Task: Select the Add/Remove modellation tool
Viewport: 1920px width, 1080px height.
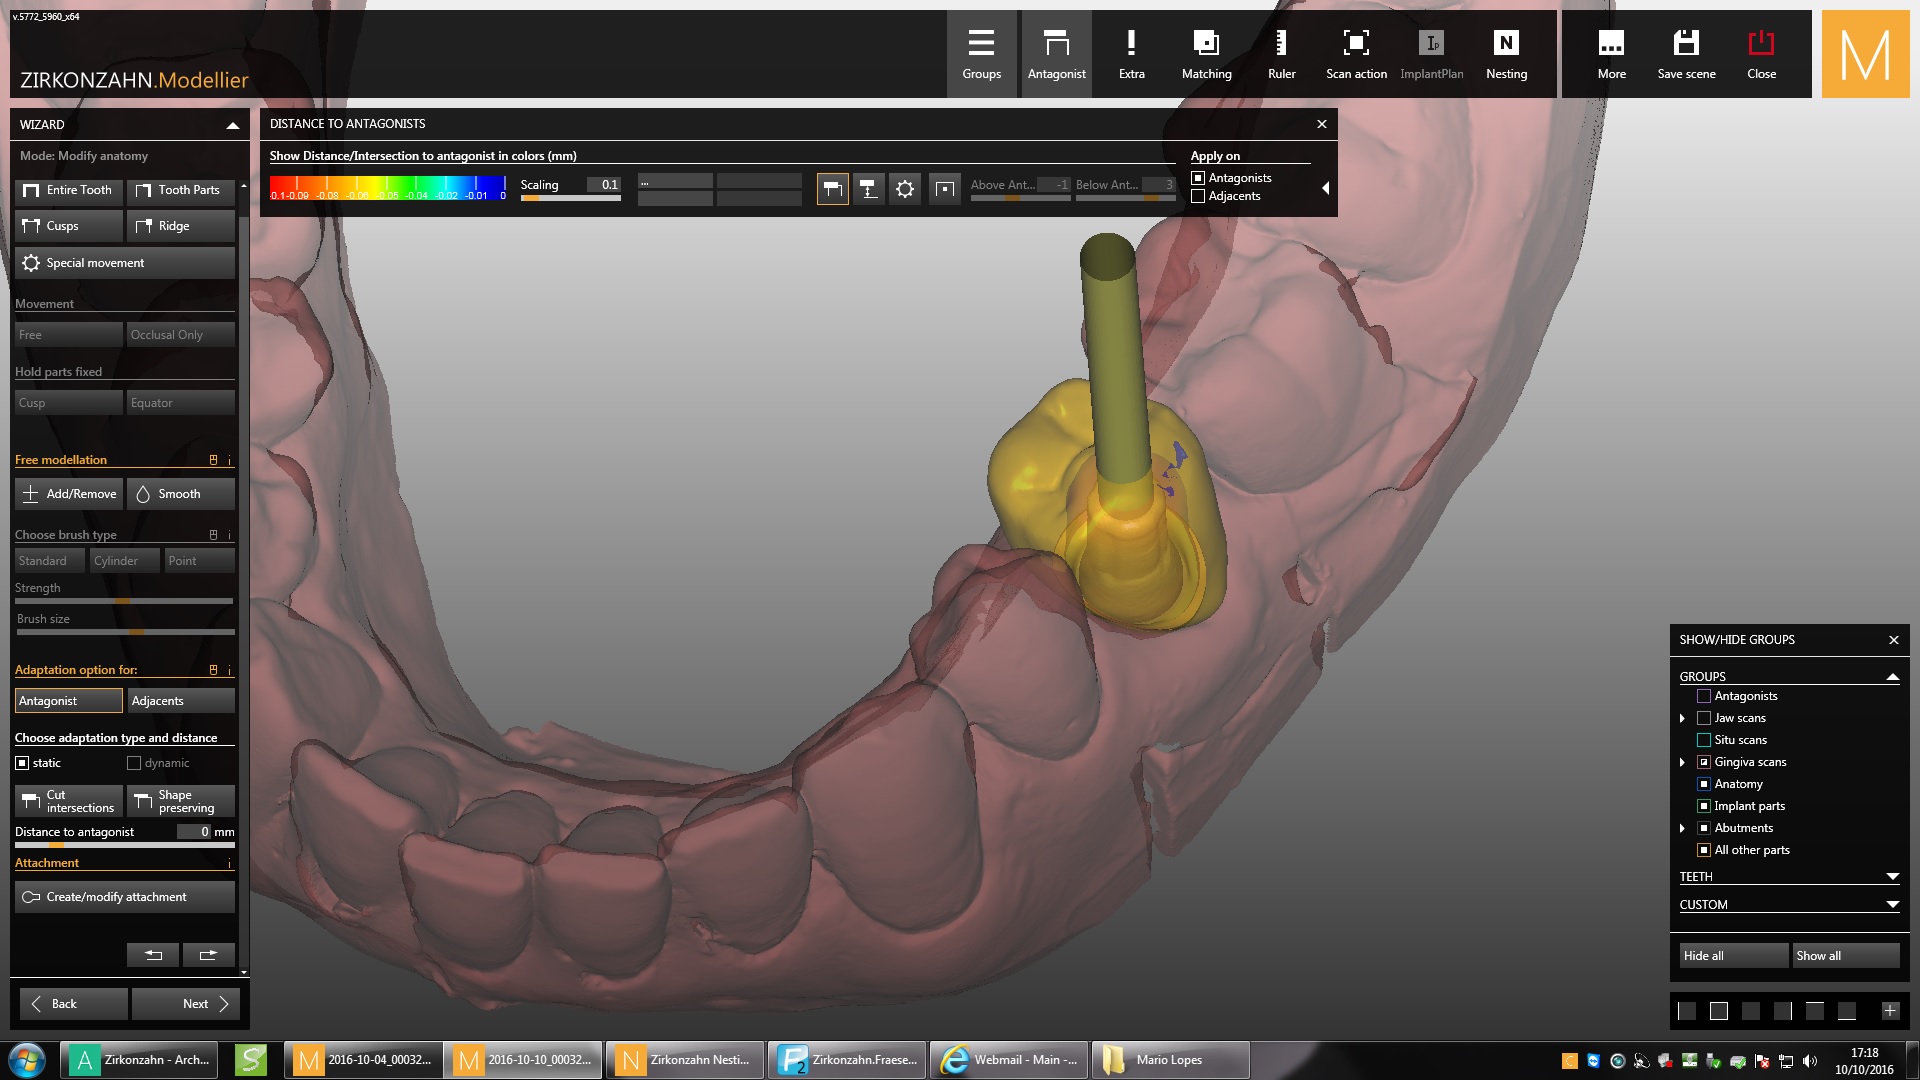Action: [x=68, y=493]
